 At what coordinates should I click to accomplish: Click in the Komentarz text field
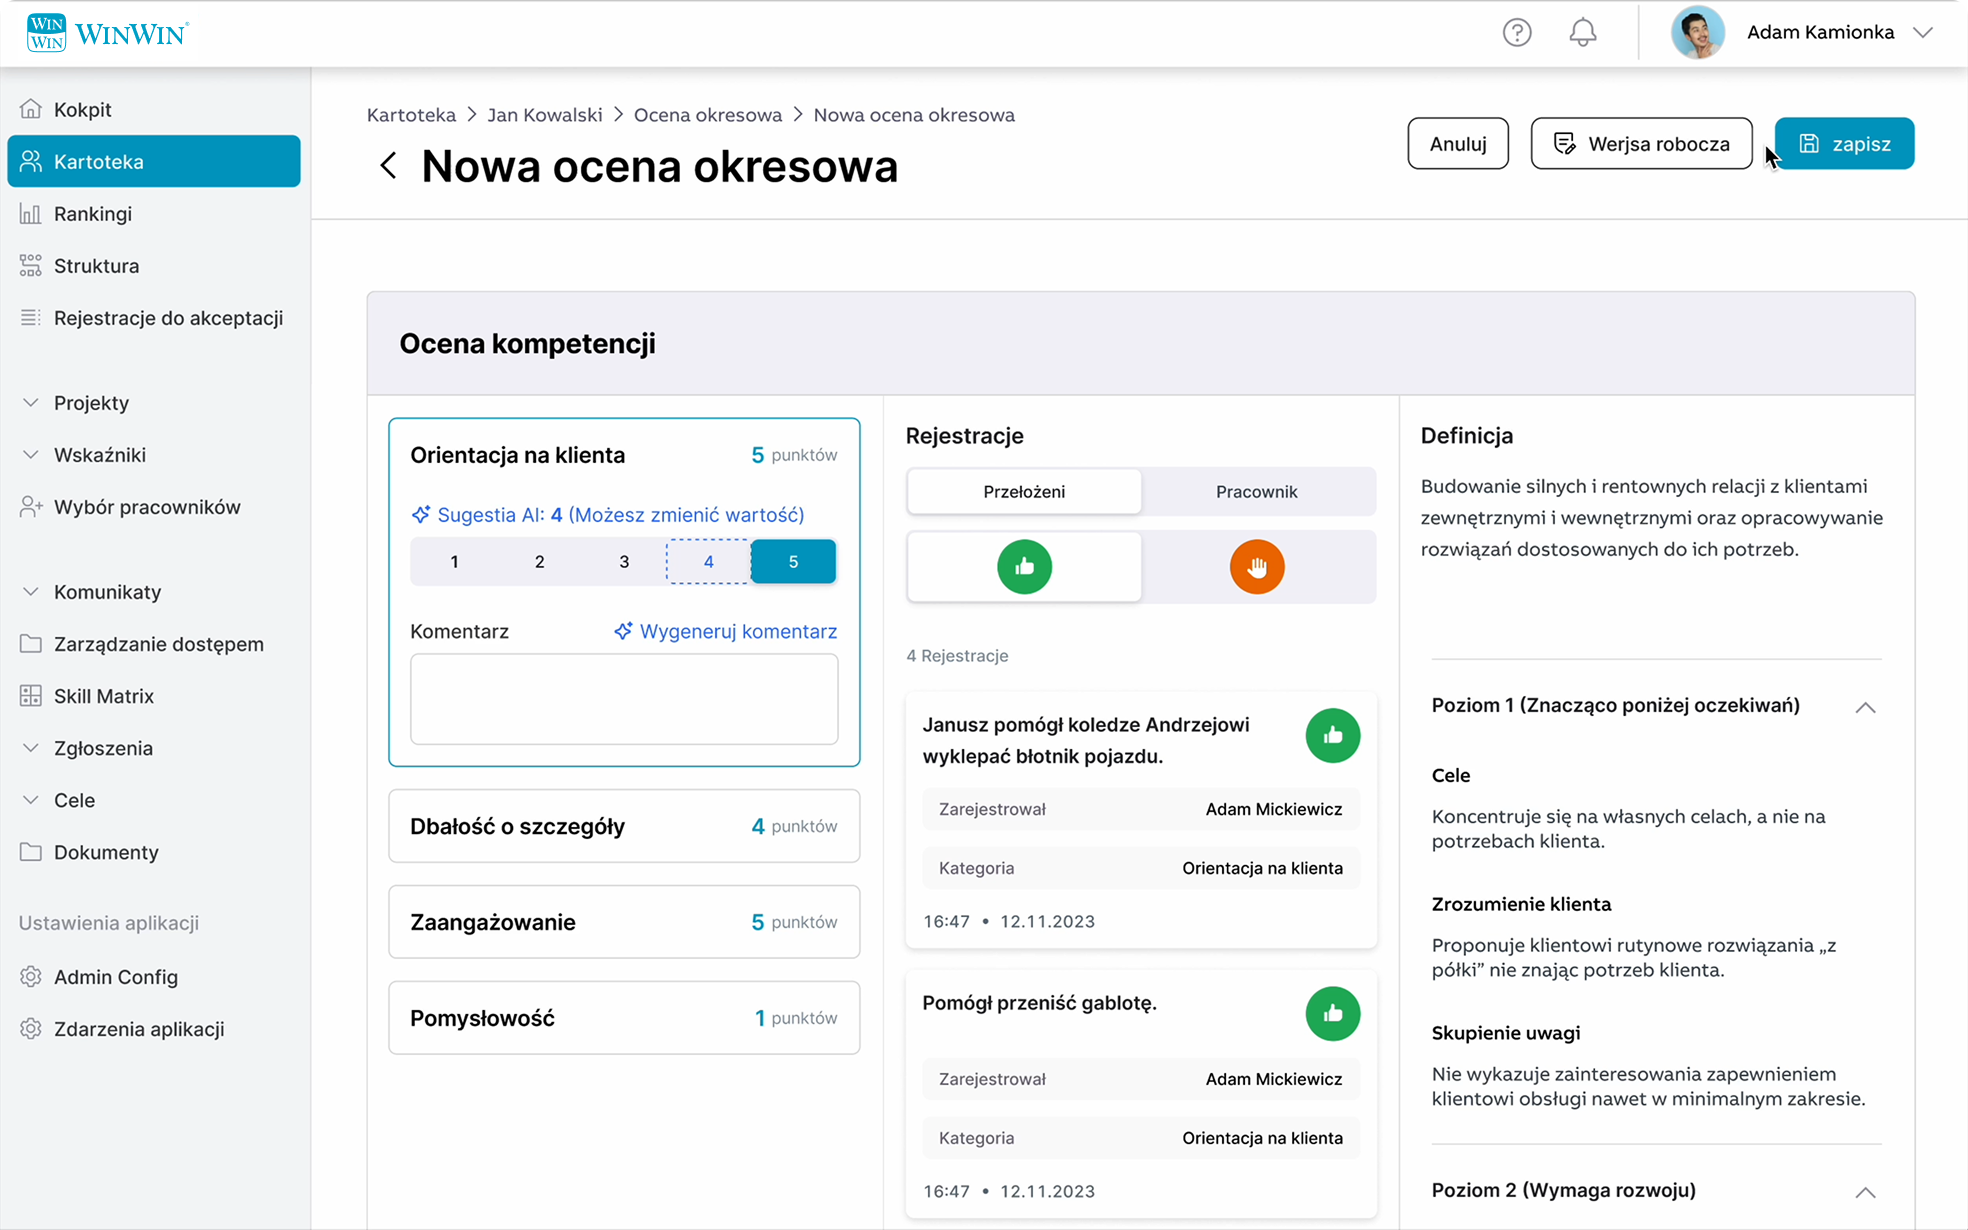624,699
